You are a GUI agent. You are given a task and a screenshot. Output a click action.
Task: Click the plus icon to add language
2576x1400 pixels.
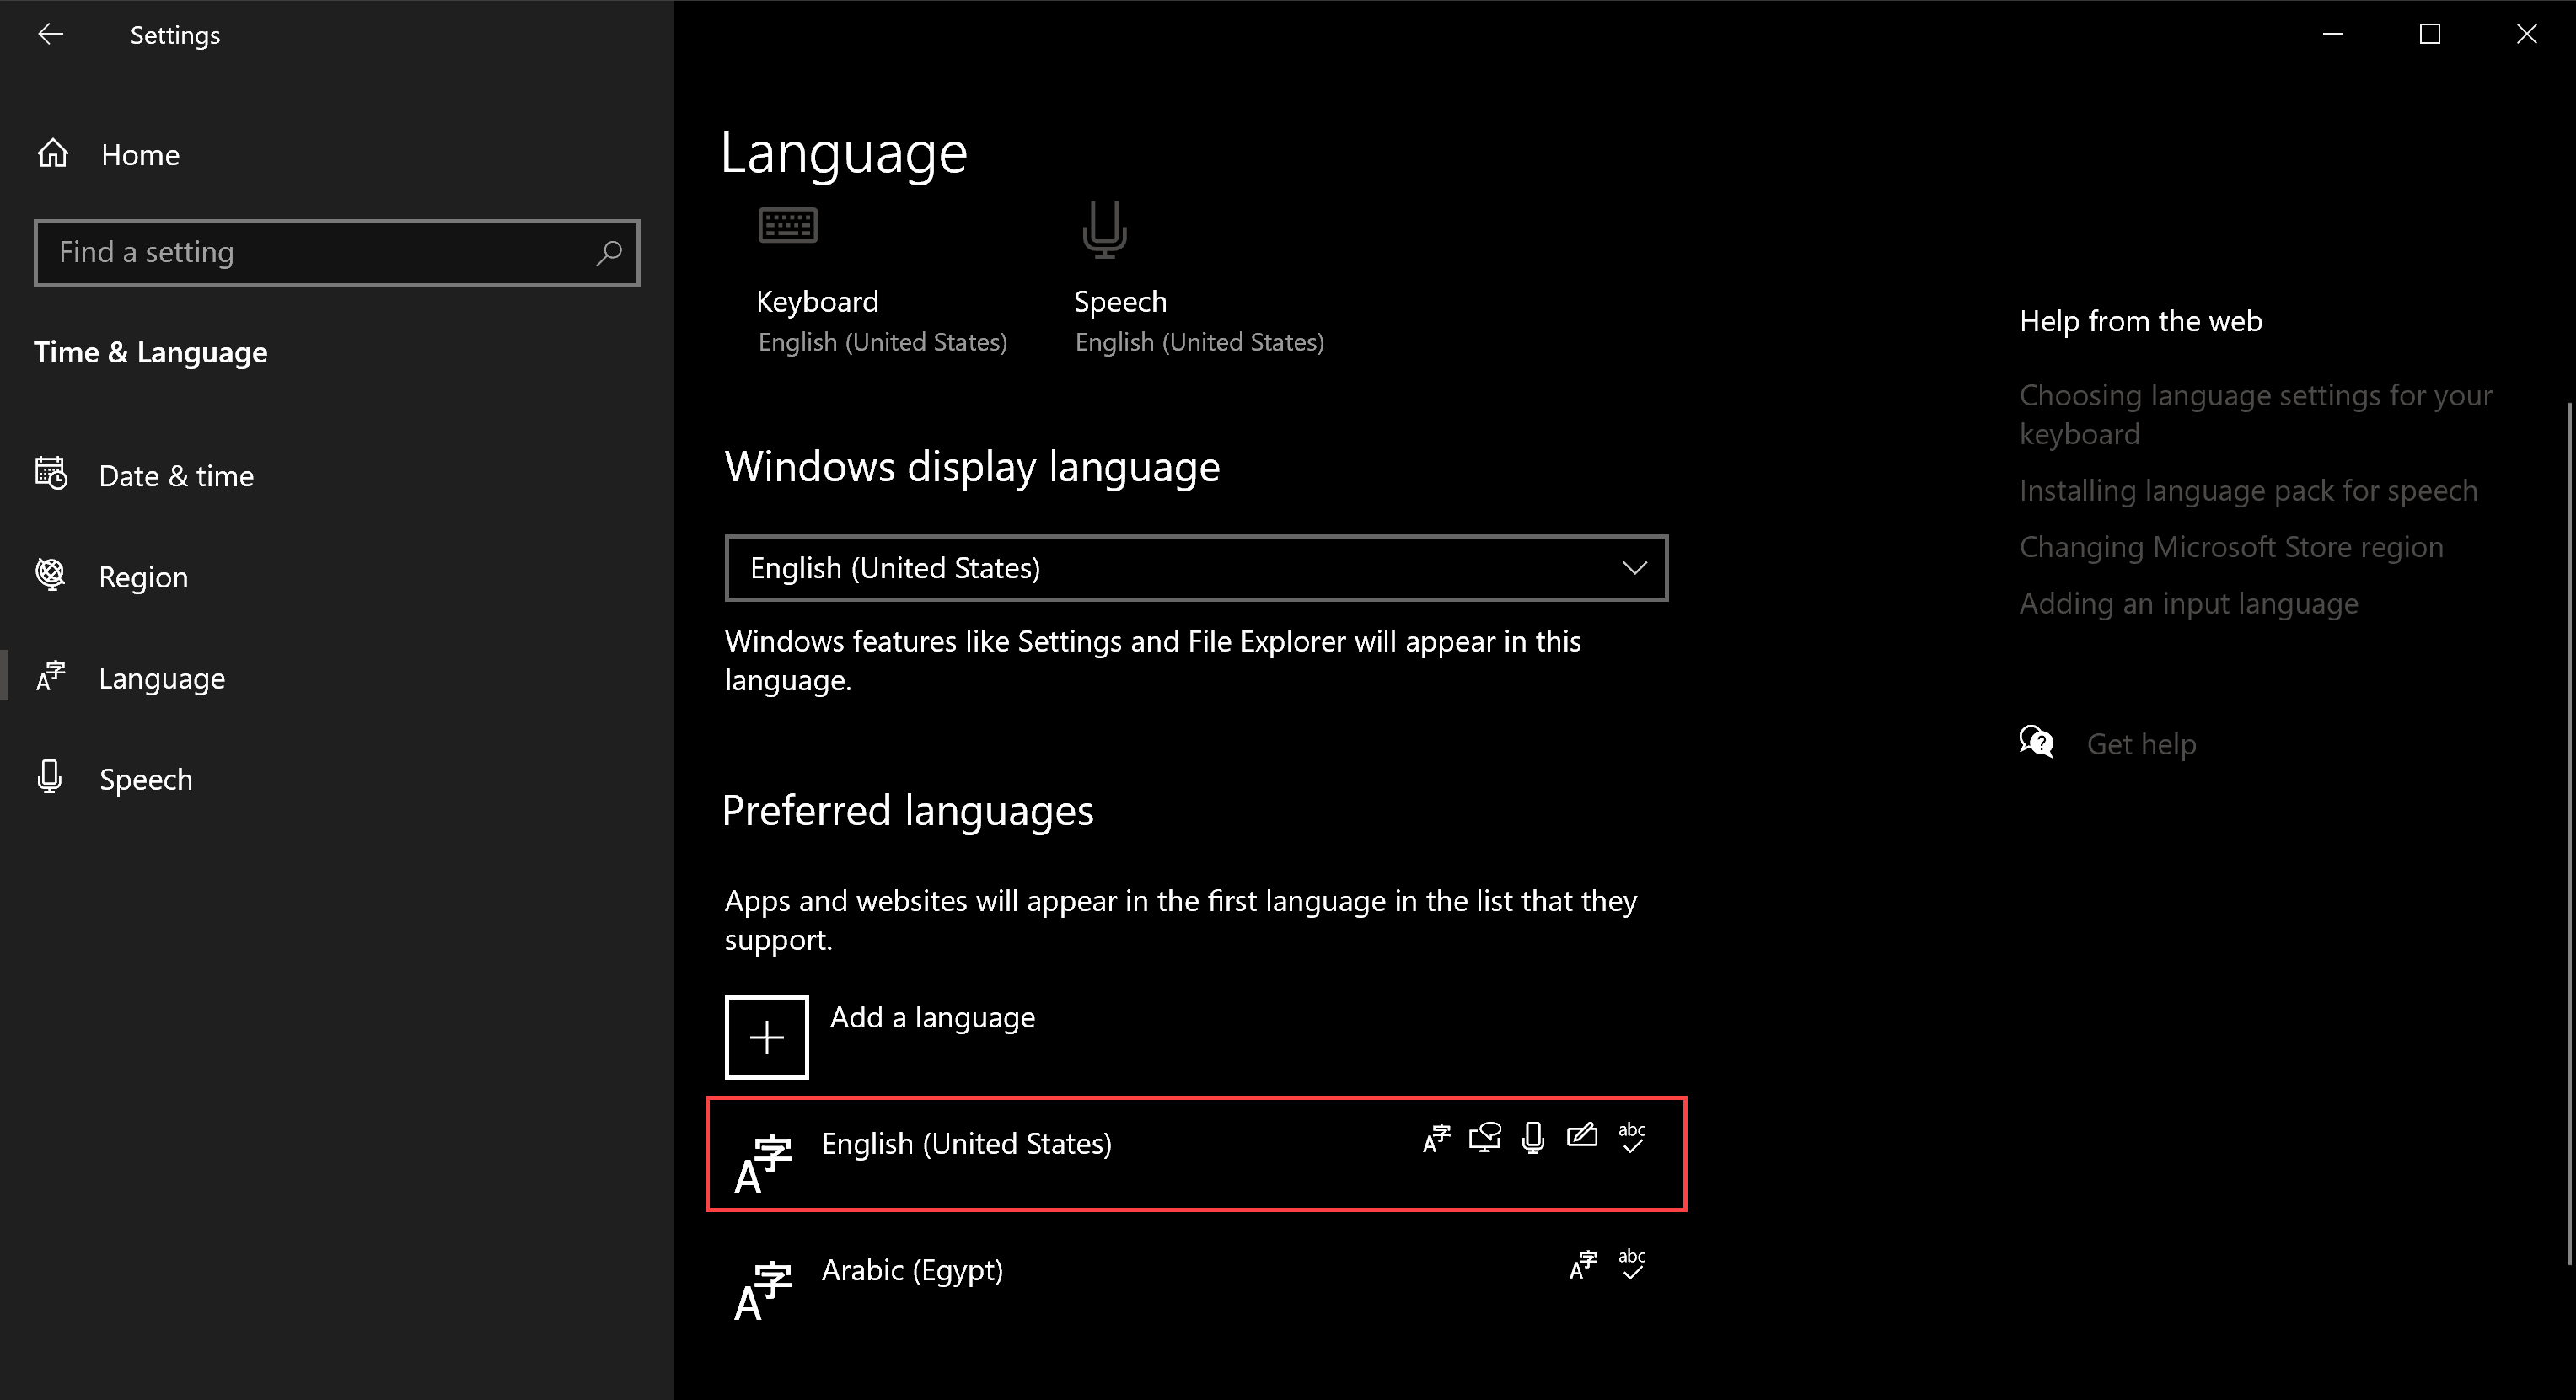point(766,1038)
